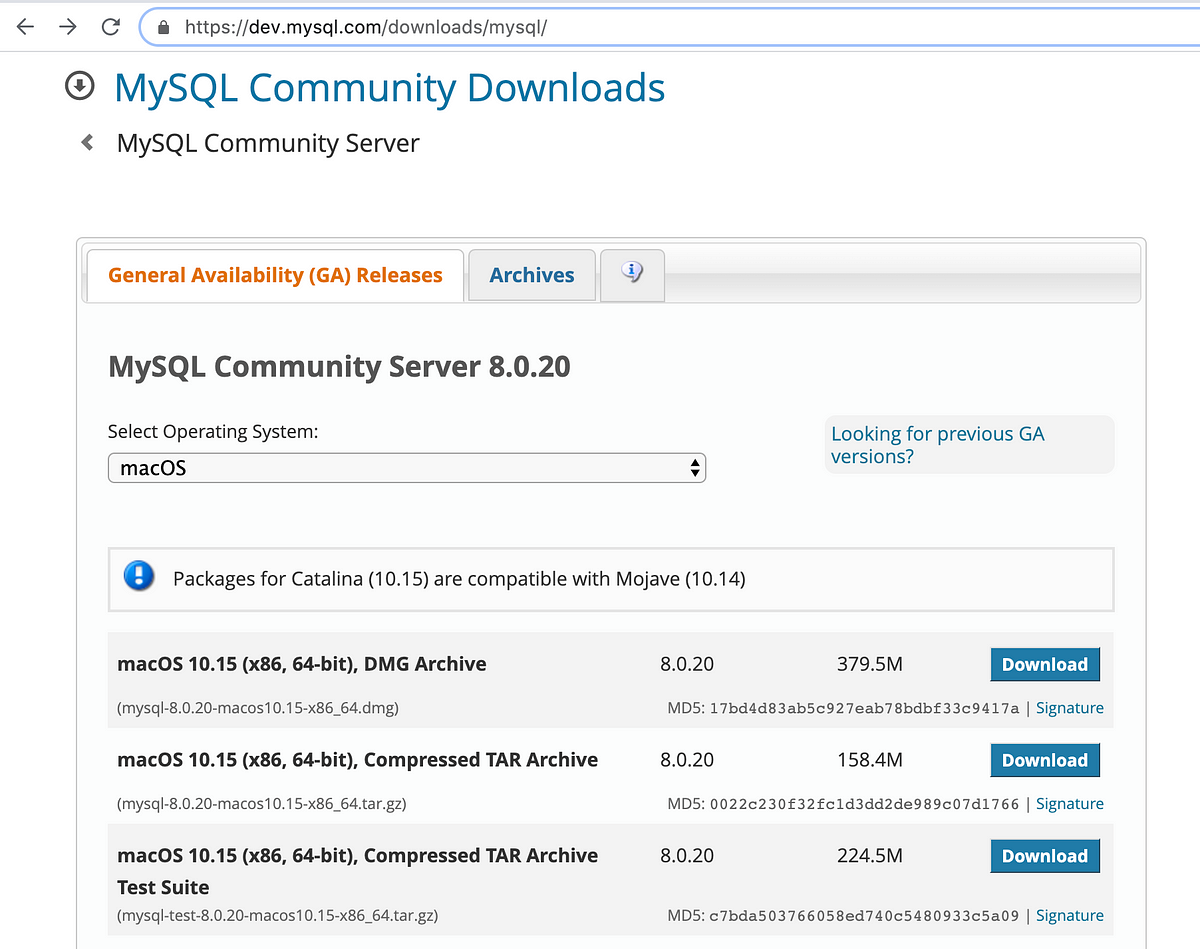This screenshot has width=1200, height=949.
Task: Click the MySQL Community Server 8.0.20 heading
Action: pyautogui.click(x=339, y=367)
